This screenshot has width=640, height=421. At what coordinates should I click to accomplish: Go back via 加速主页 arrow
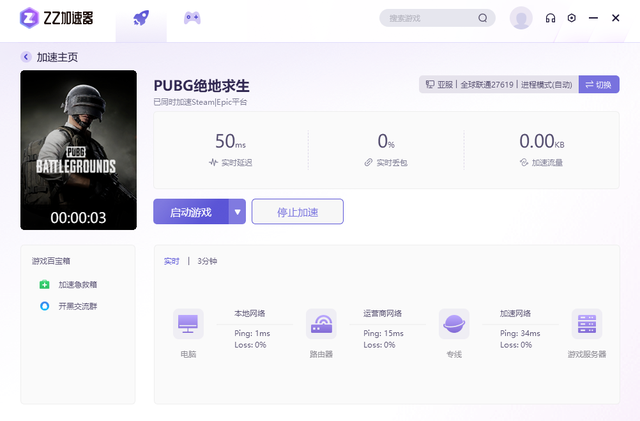click(26, 57)
